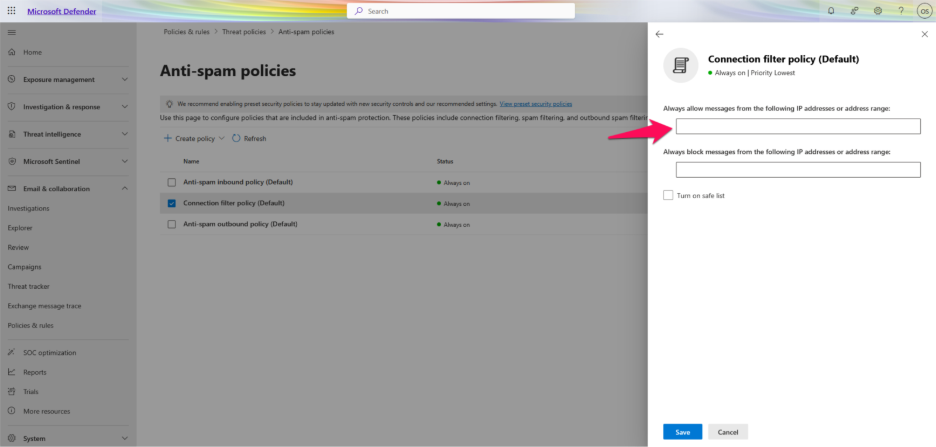Enable the Turn on safe list checkbox

click(x=668, y=195)
